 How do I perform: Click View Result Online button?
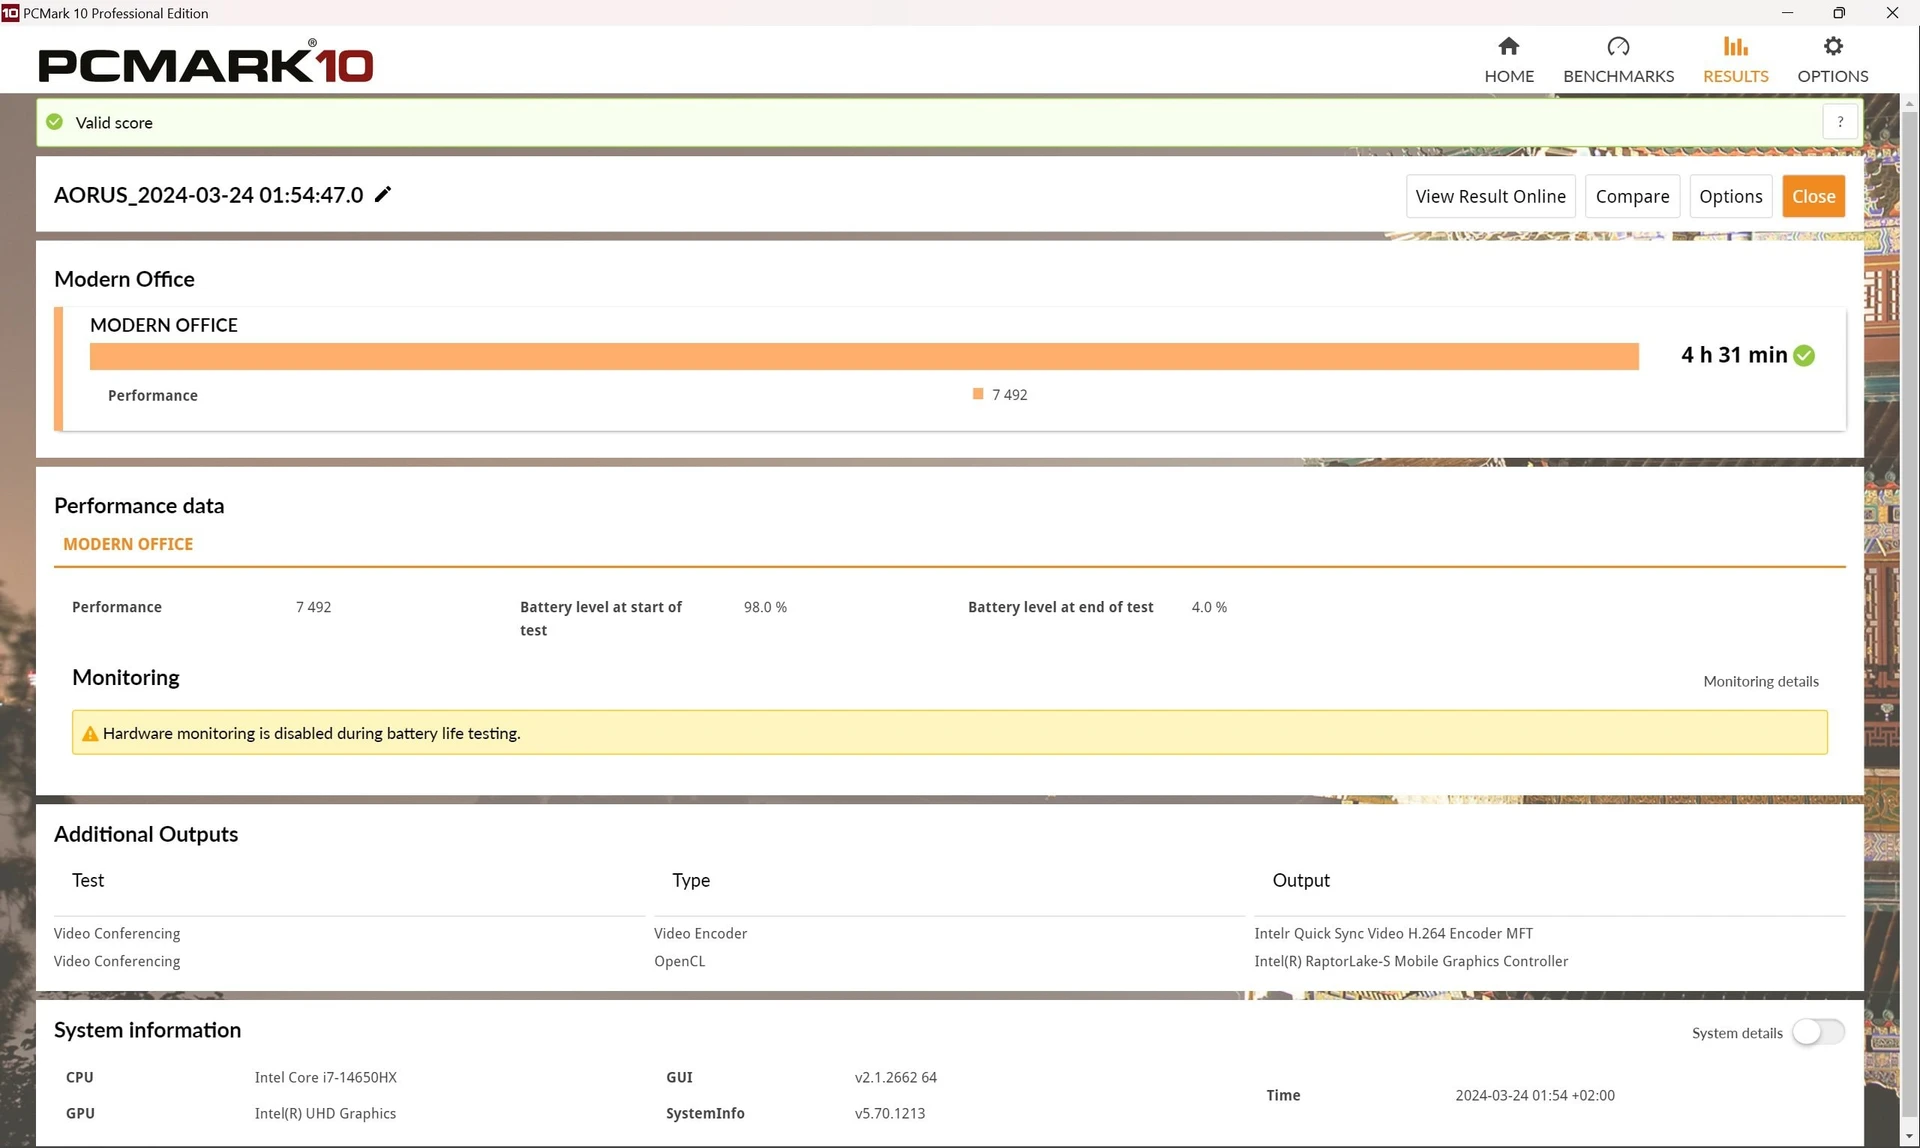pyautogui.click(x=1490, y=196)
